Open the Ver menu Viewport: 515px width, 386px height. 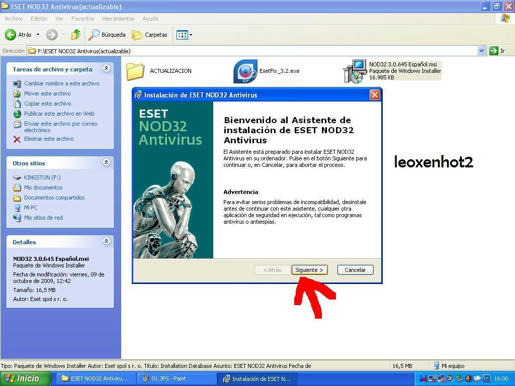pos(59,19)
